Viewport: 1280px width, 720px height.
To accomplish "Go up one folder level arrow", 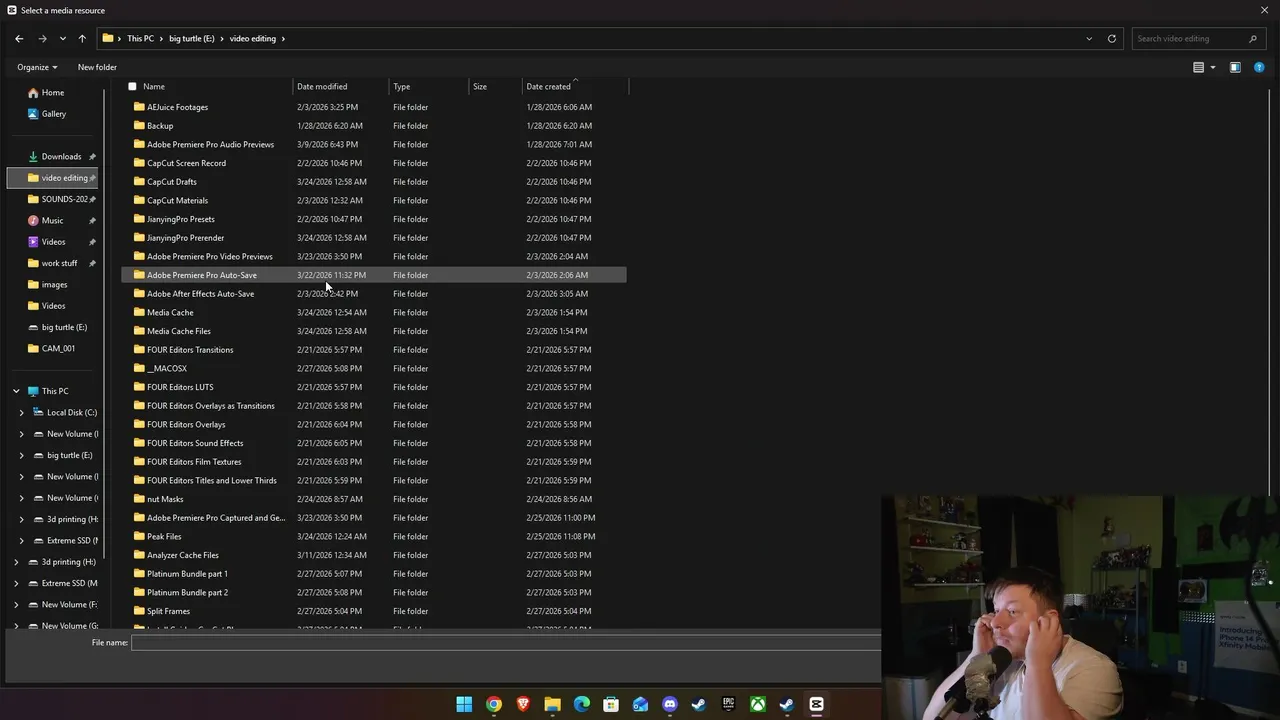I will pos(82,38).
